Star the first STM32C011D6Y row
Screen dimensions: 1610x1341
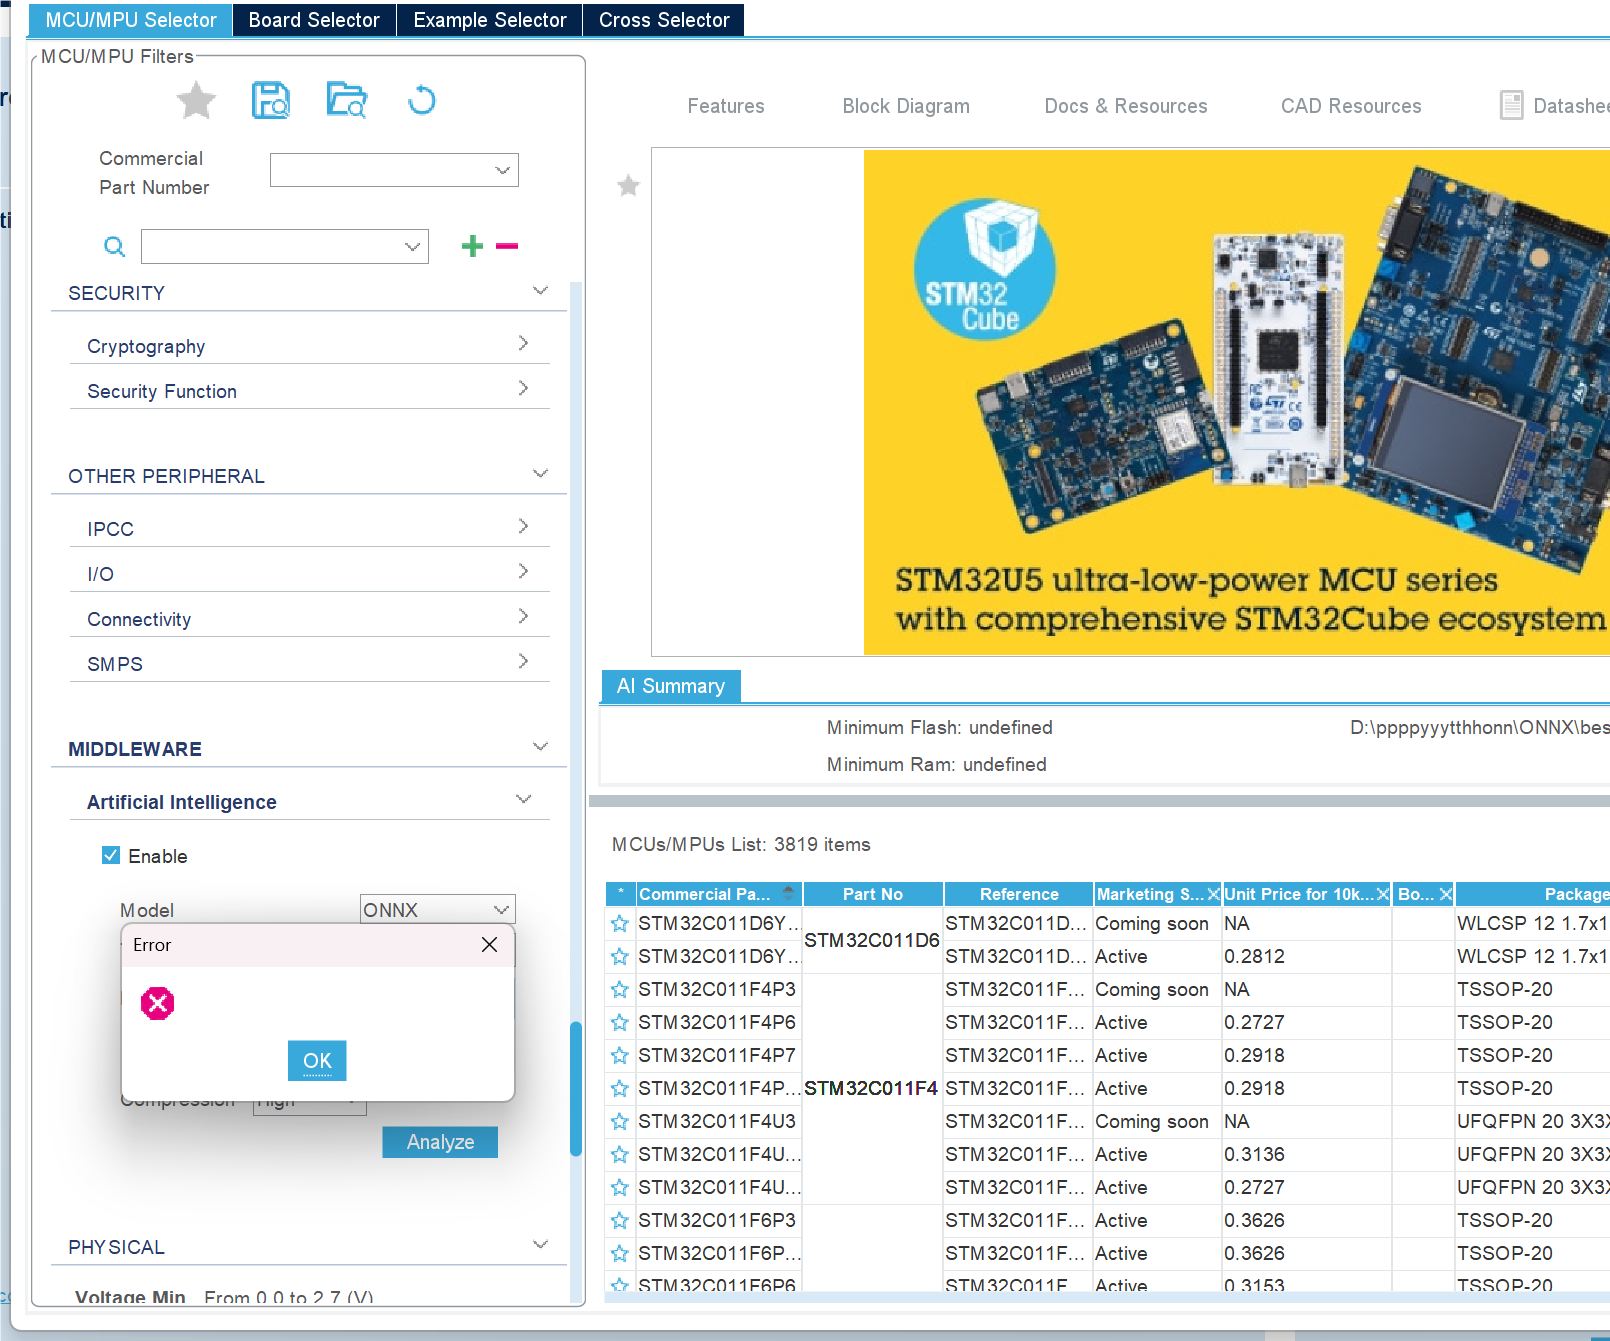[620, 924]
